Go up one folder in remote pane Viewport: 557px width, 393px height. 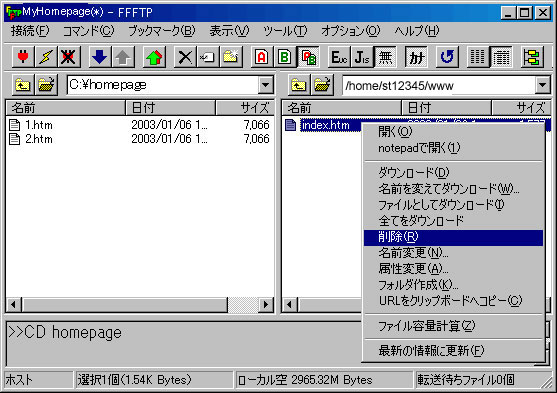298,85
